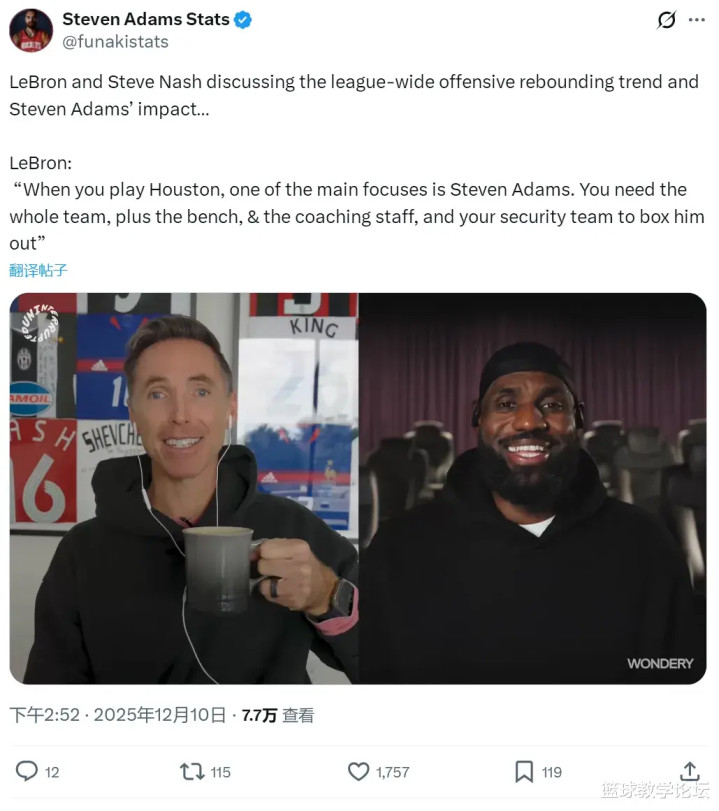This screenshot has width=719, height=811.
Task: Like the post with heart icon
Action: [358, 772]
